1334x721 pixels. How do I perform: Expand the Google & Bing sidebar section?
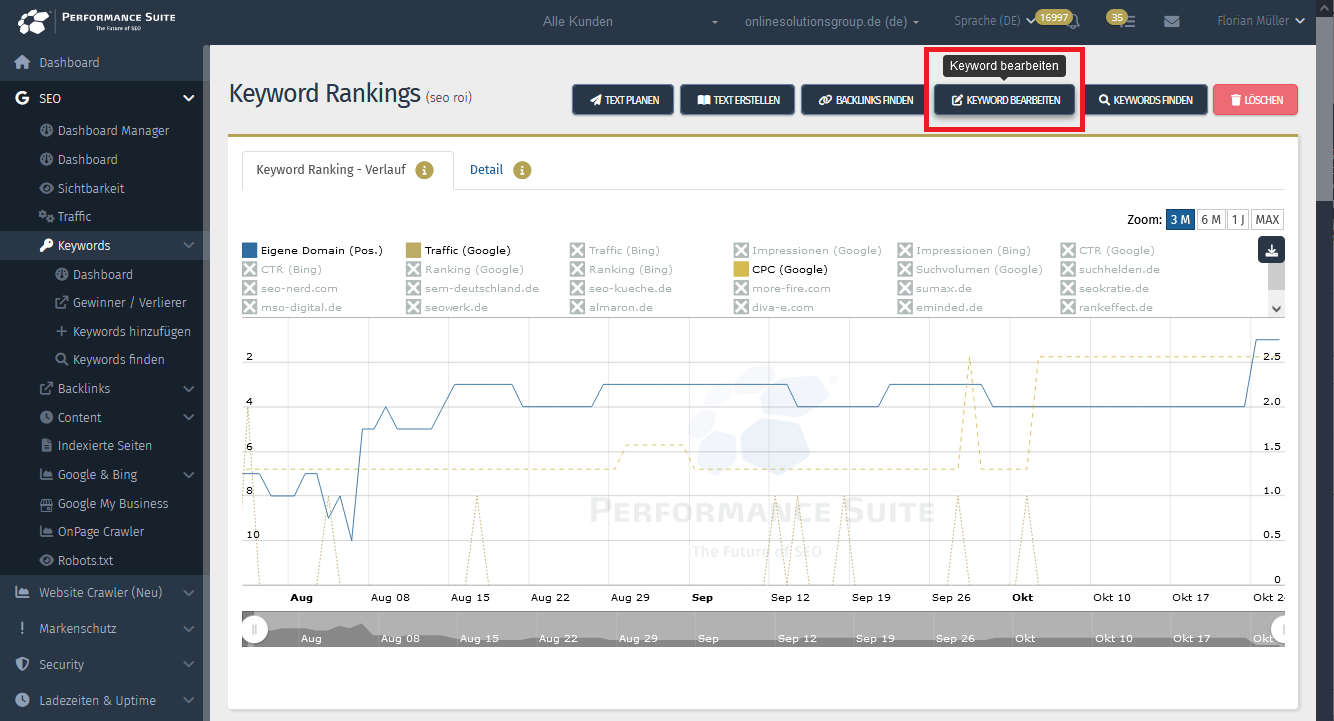(188, 474)
